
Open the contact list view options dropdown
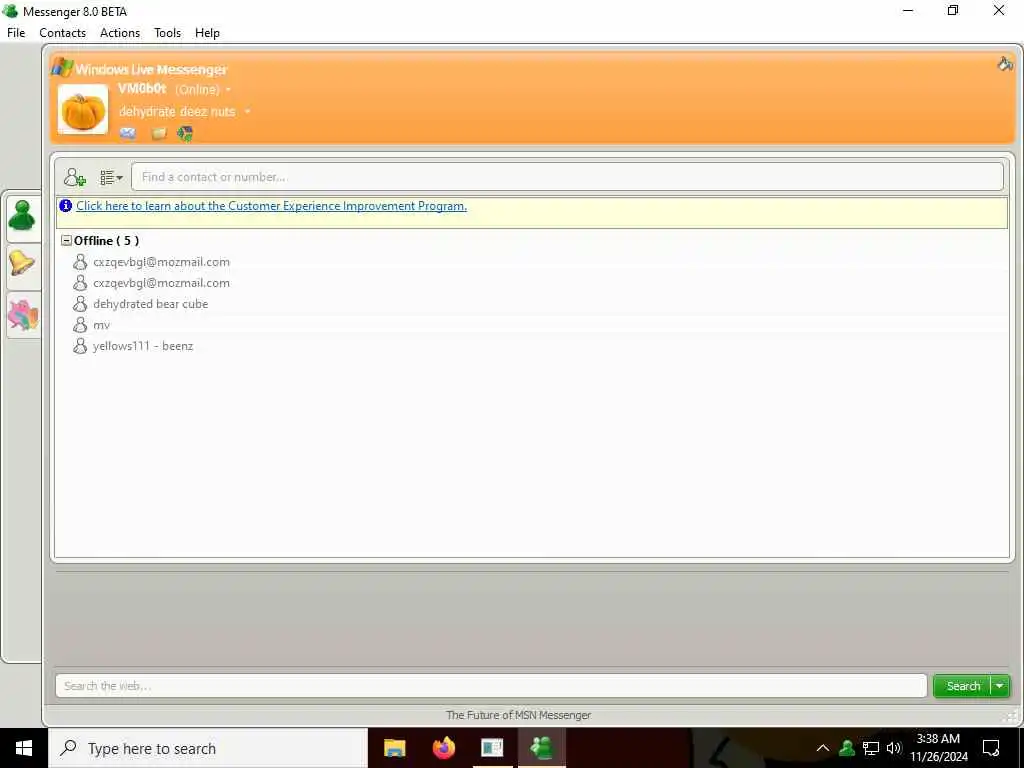[111, 178]
